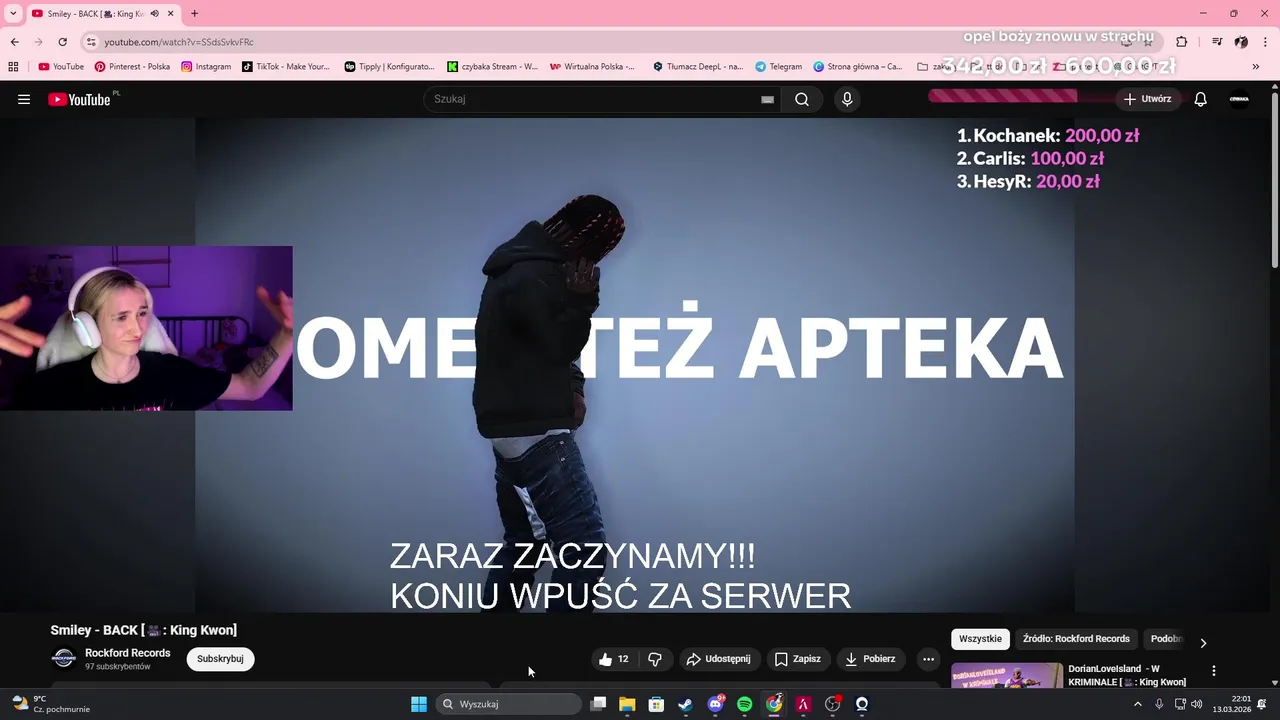
Task: Reload the page in Chrome
Action: pyautogui.click(x=62, y=42)
